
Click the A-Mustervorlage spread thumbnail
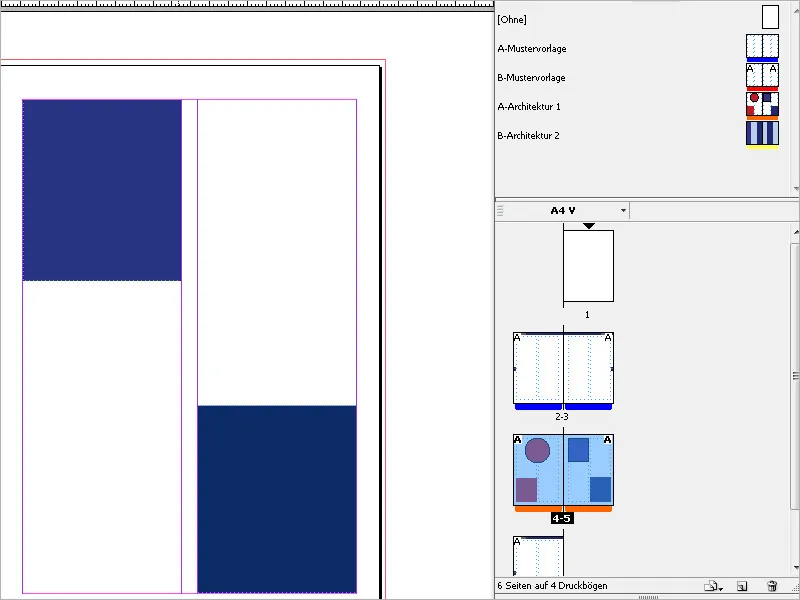coord(762,46)
